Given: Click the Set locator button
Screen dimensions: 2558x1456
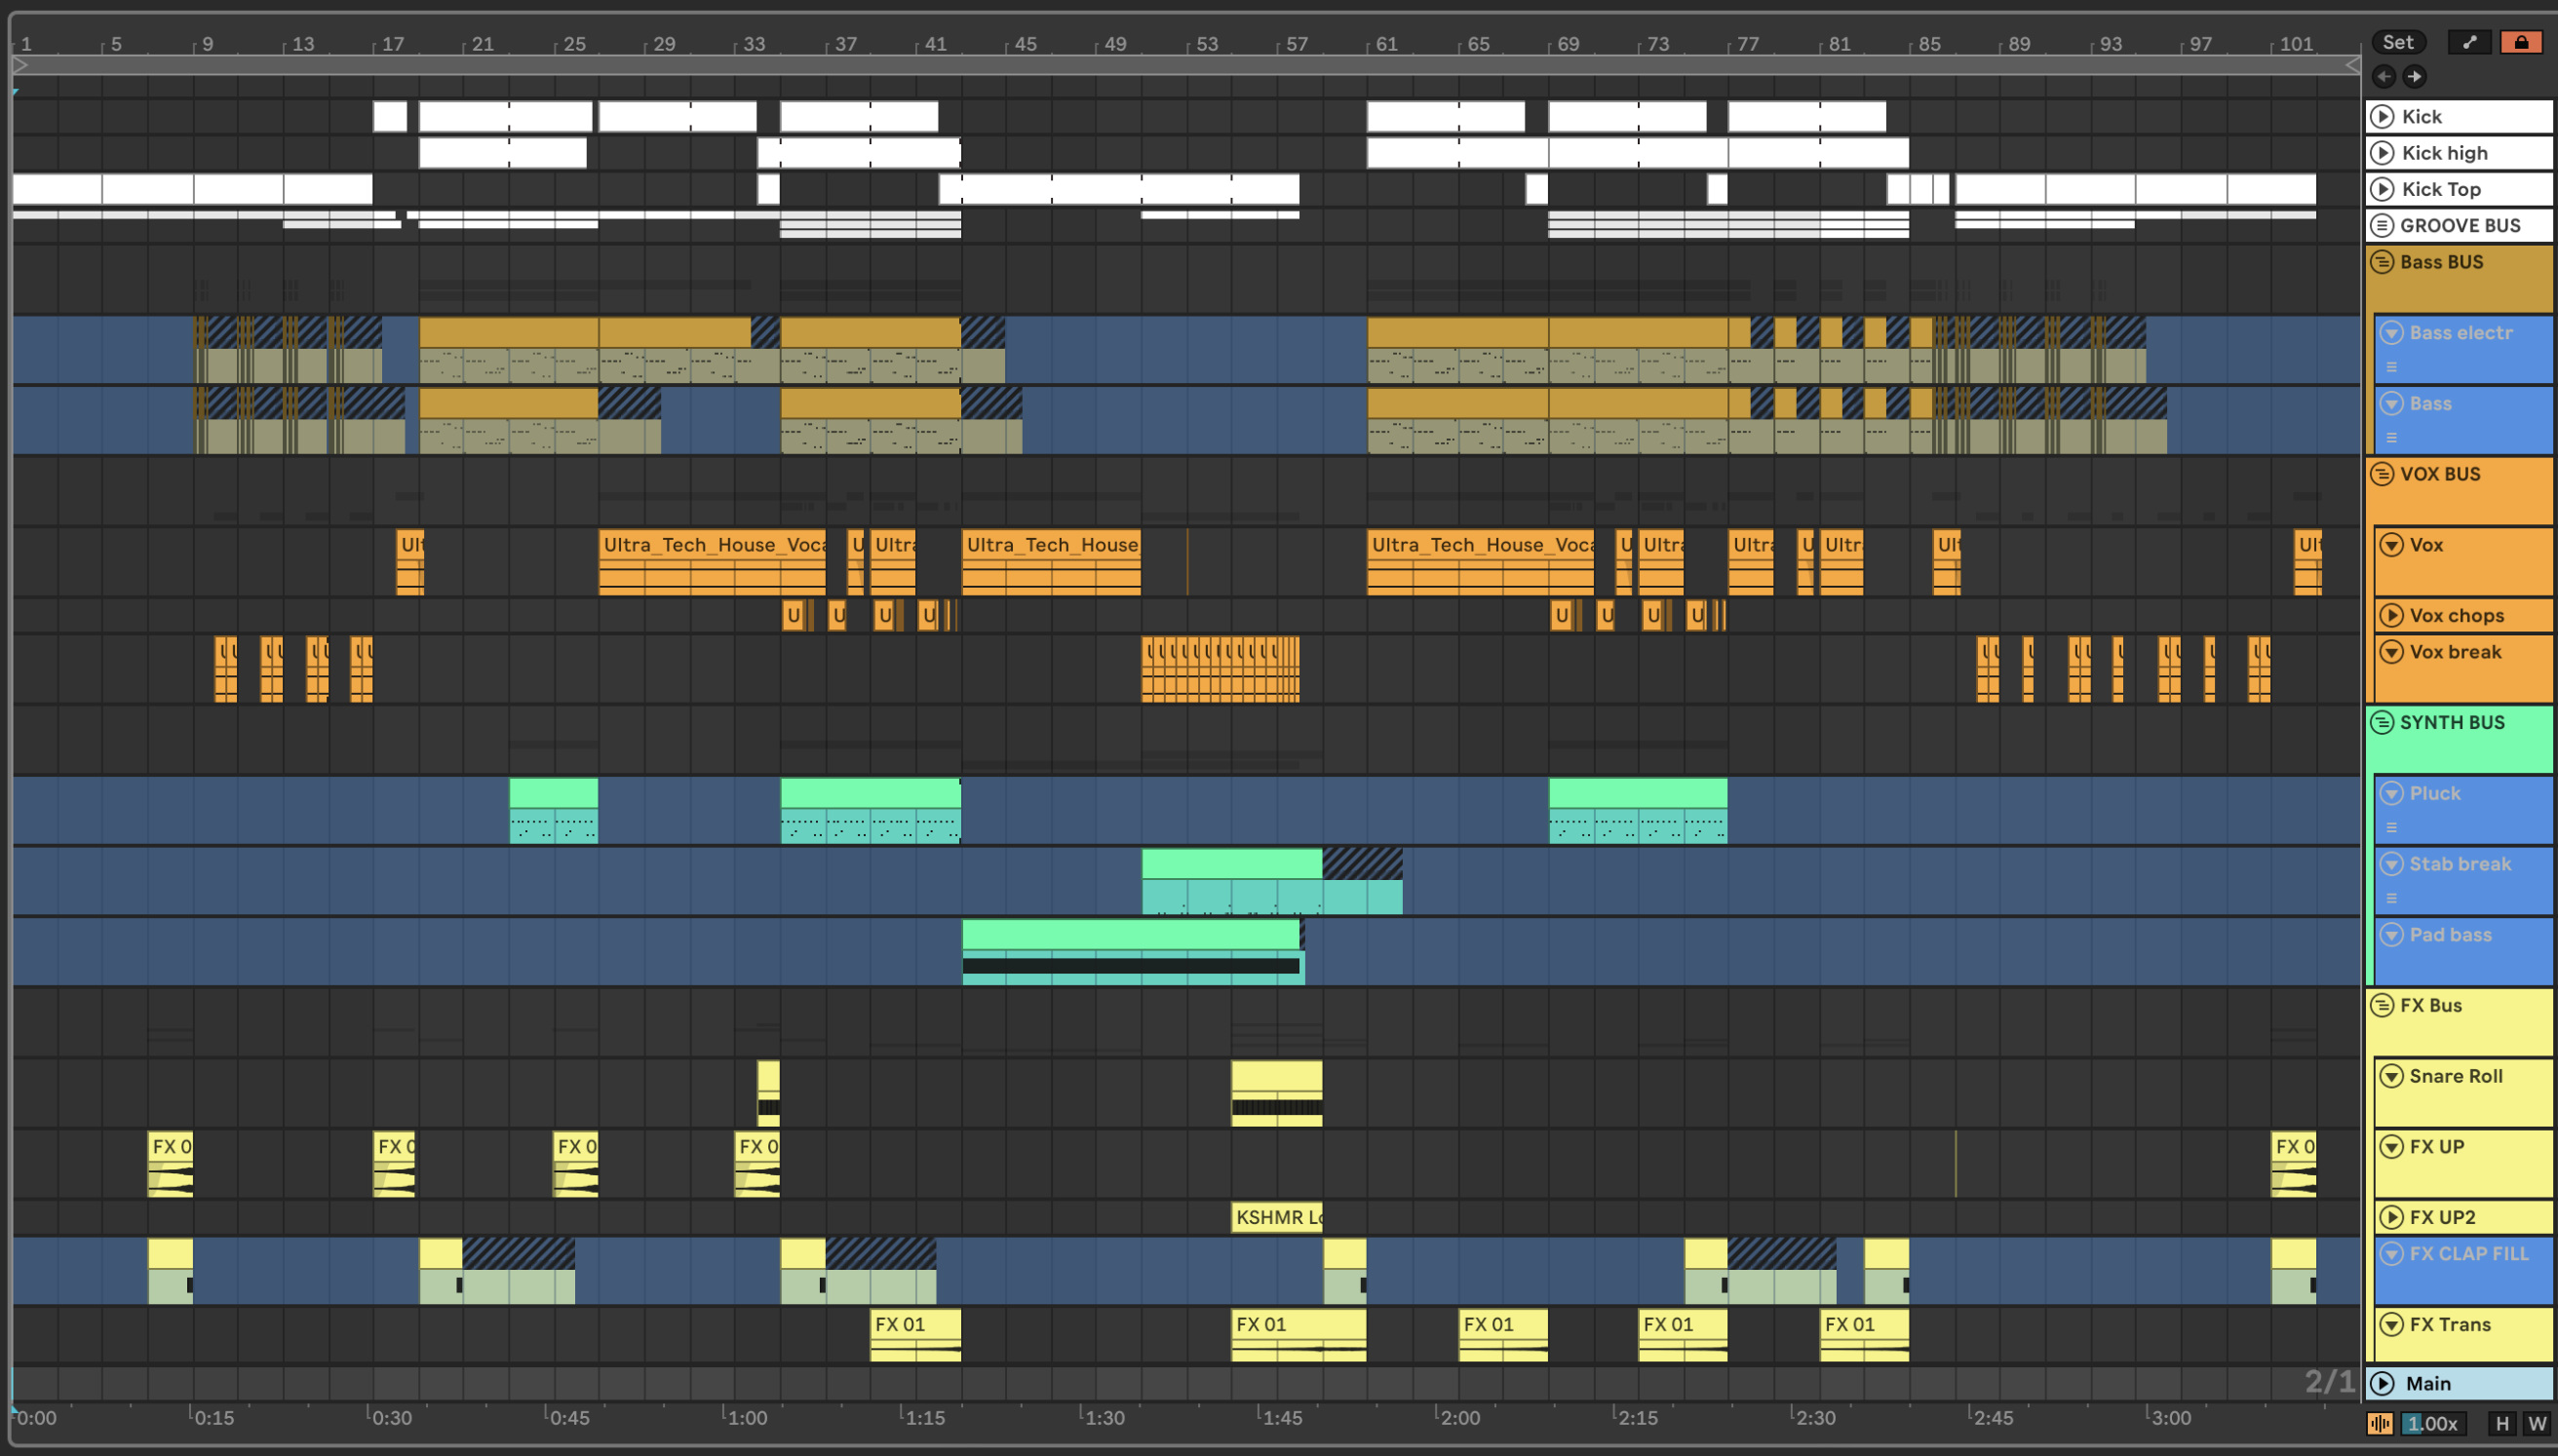Looking at the screenshot, I should click(2398, 42).
